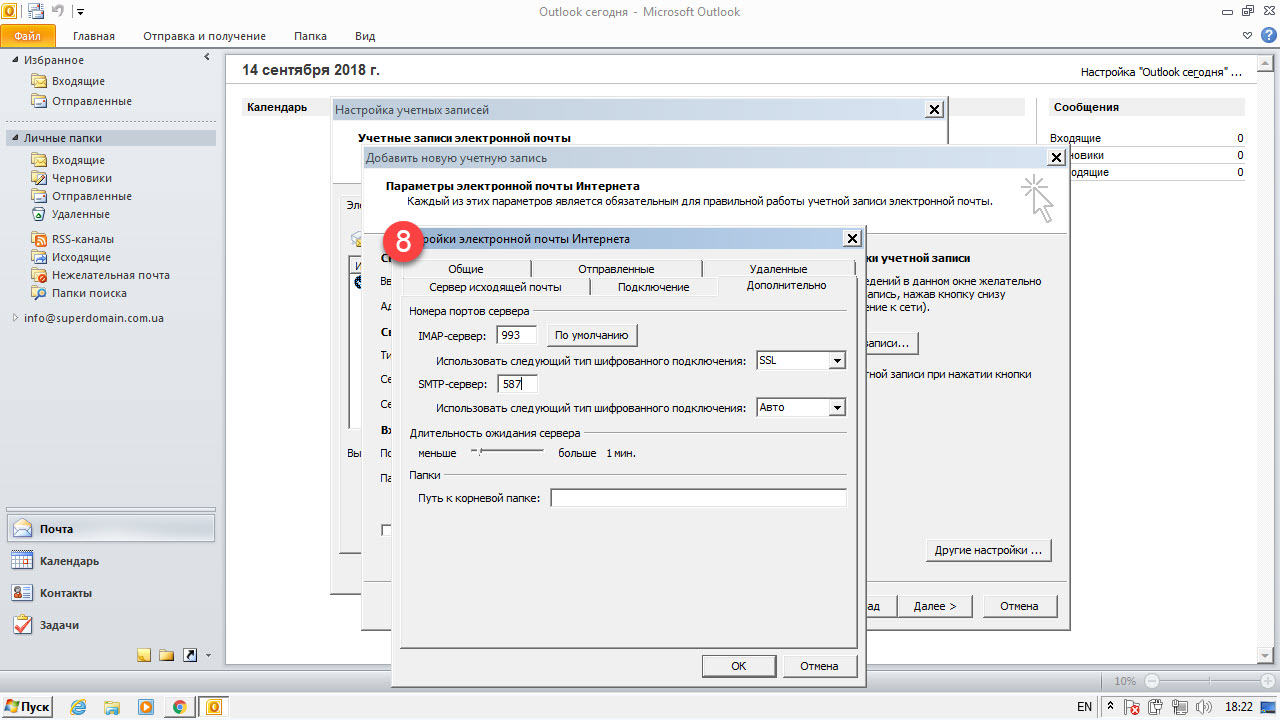Click the Shortcuts icon at navigation bottom
This screenshot has width=1280, height=720.
pyautogui.click(x=189, y=655)
